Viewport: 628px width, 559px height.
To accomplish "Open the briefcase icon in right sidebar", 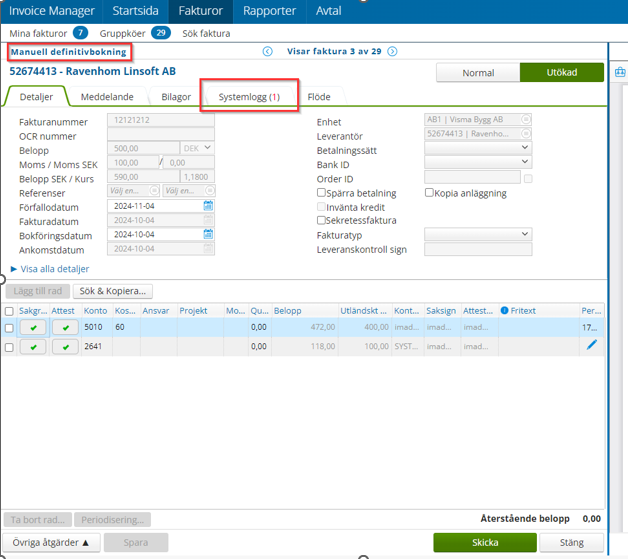I will tap(620, 72).
